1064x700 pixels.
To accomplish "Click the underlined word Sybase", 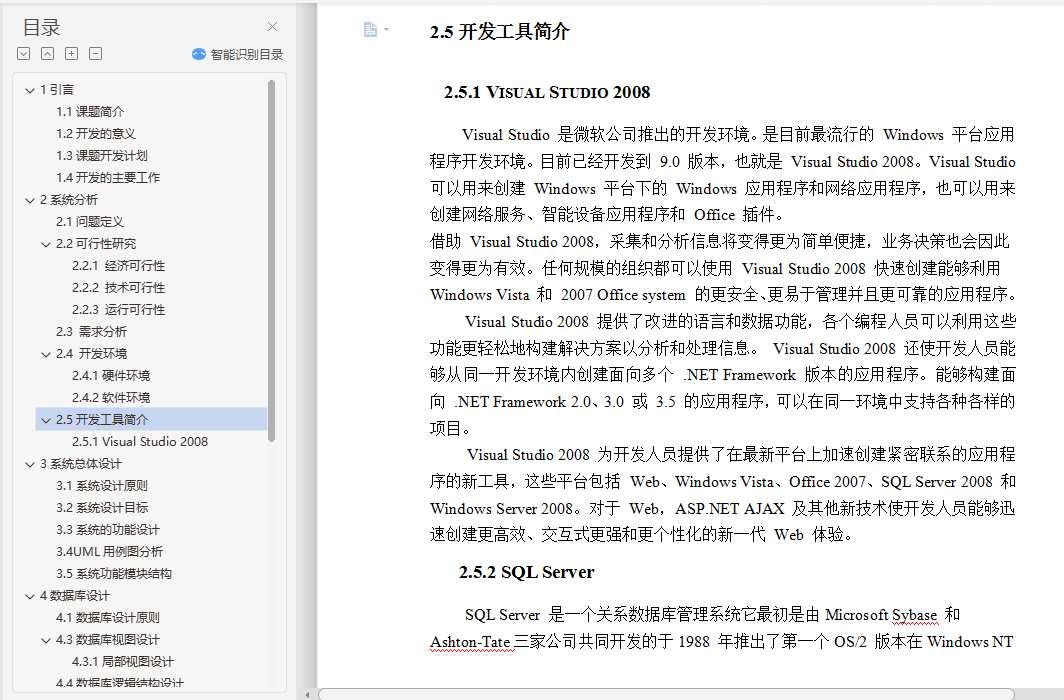I will pos(914,615).
